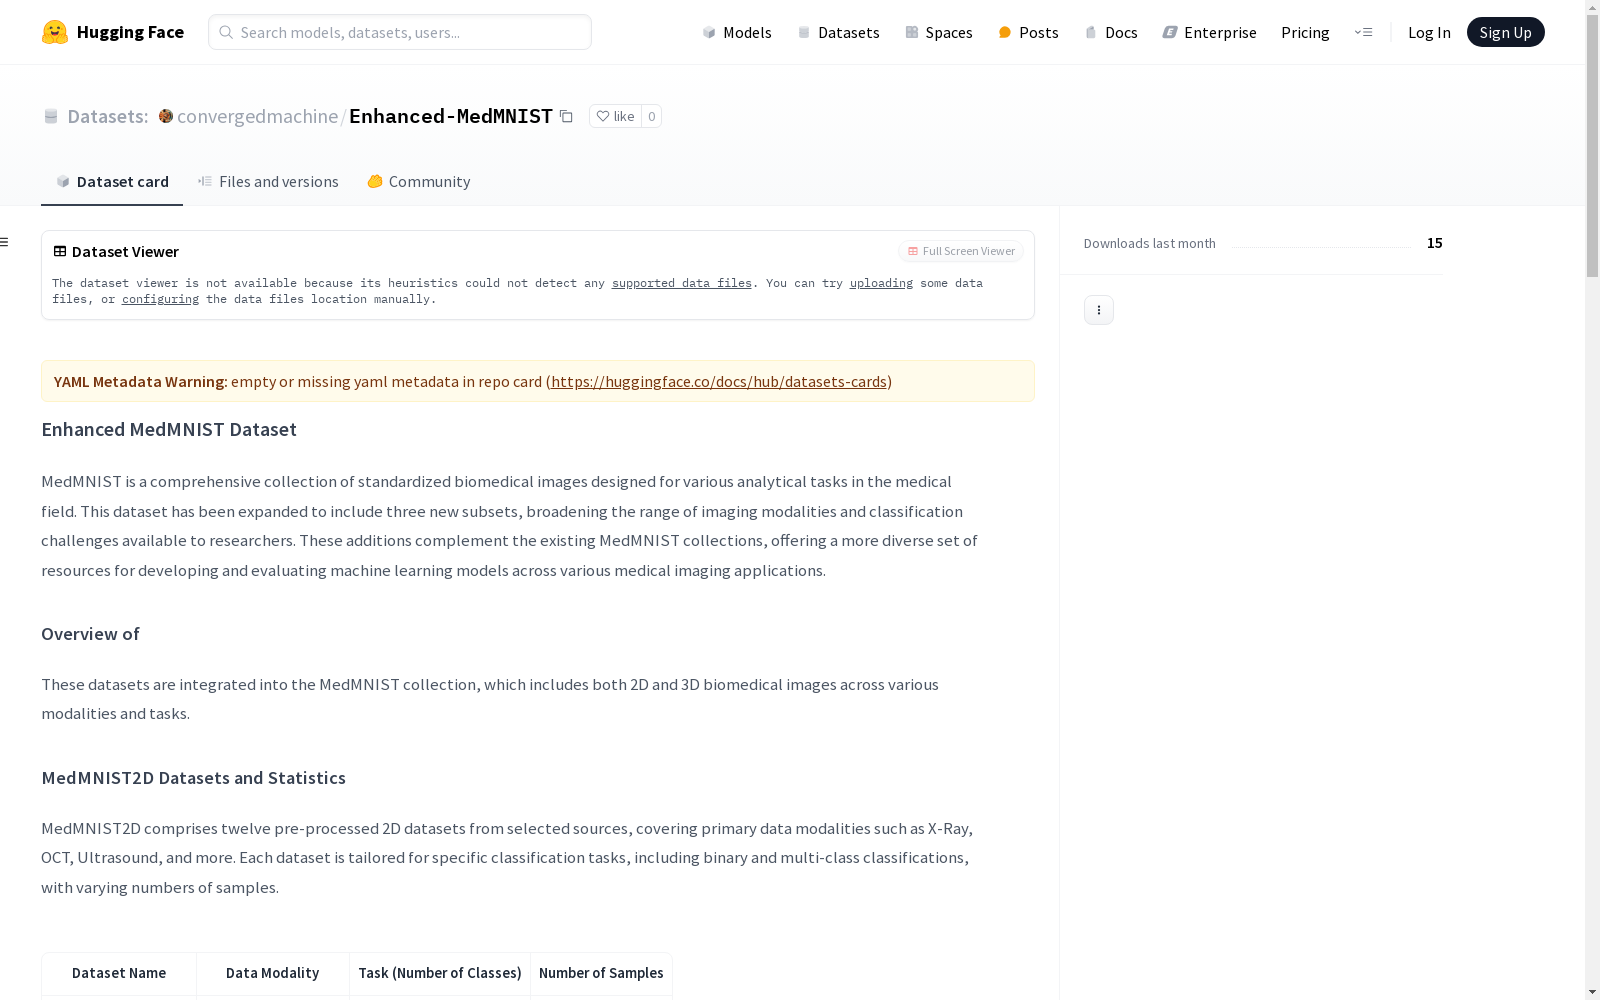
Task: Open the supported data files link
Action: [681, 283]
